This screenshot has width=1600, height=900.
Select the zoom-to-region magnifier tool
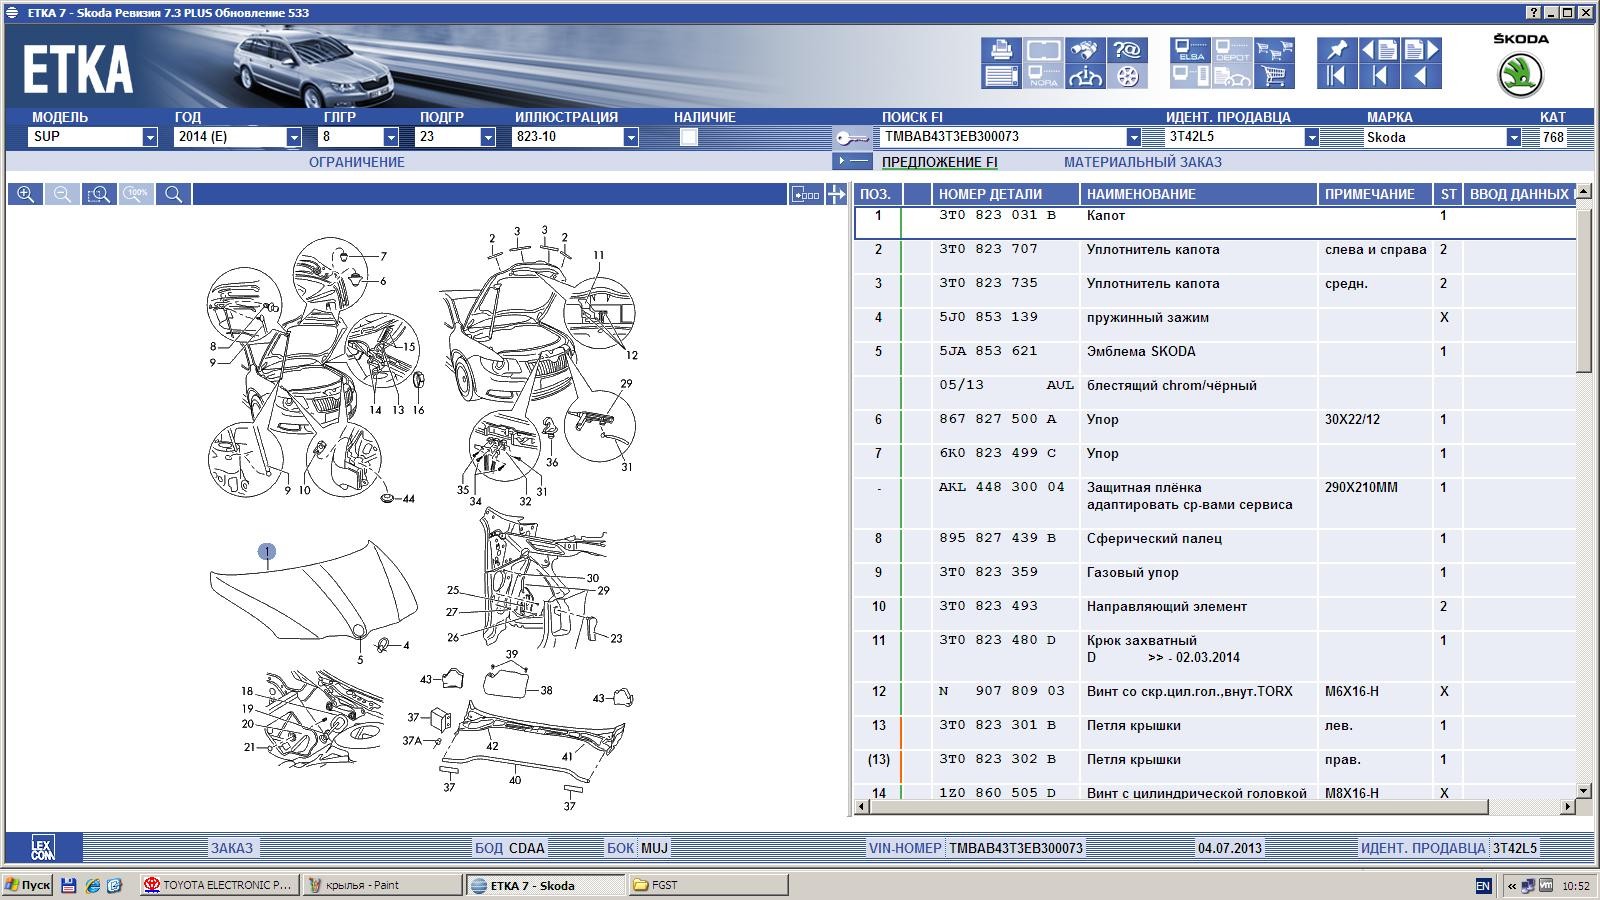98,195
